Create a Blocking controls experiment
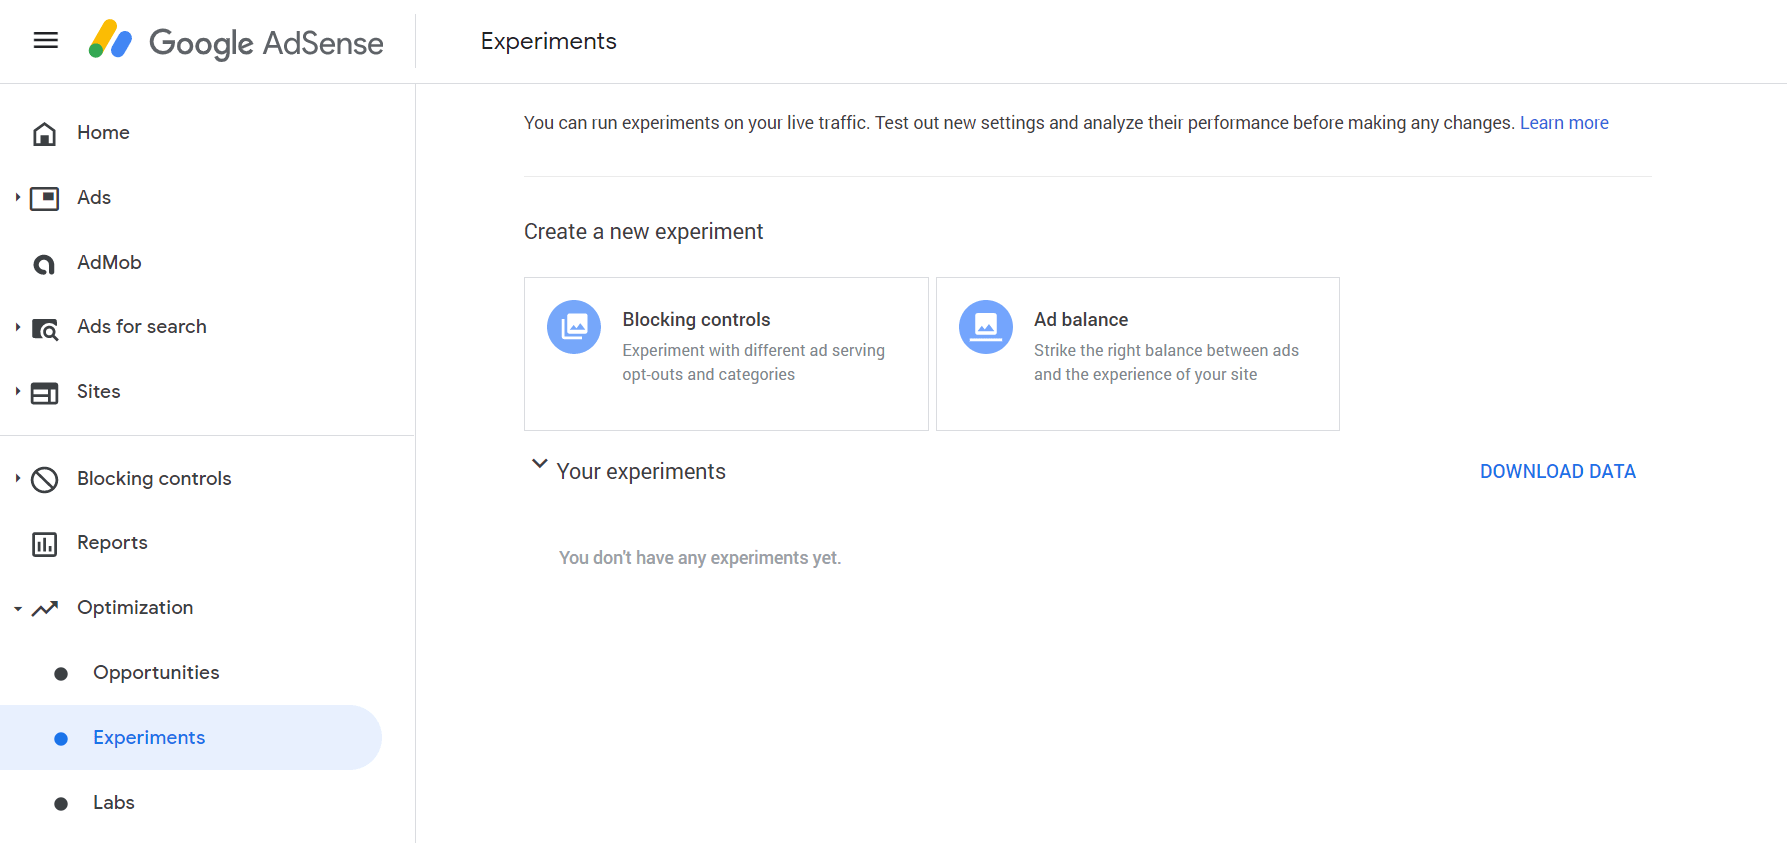Screen dimensions: 1787x843 click(x=726, y=354)
